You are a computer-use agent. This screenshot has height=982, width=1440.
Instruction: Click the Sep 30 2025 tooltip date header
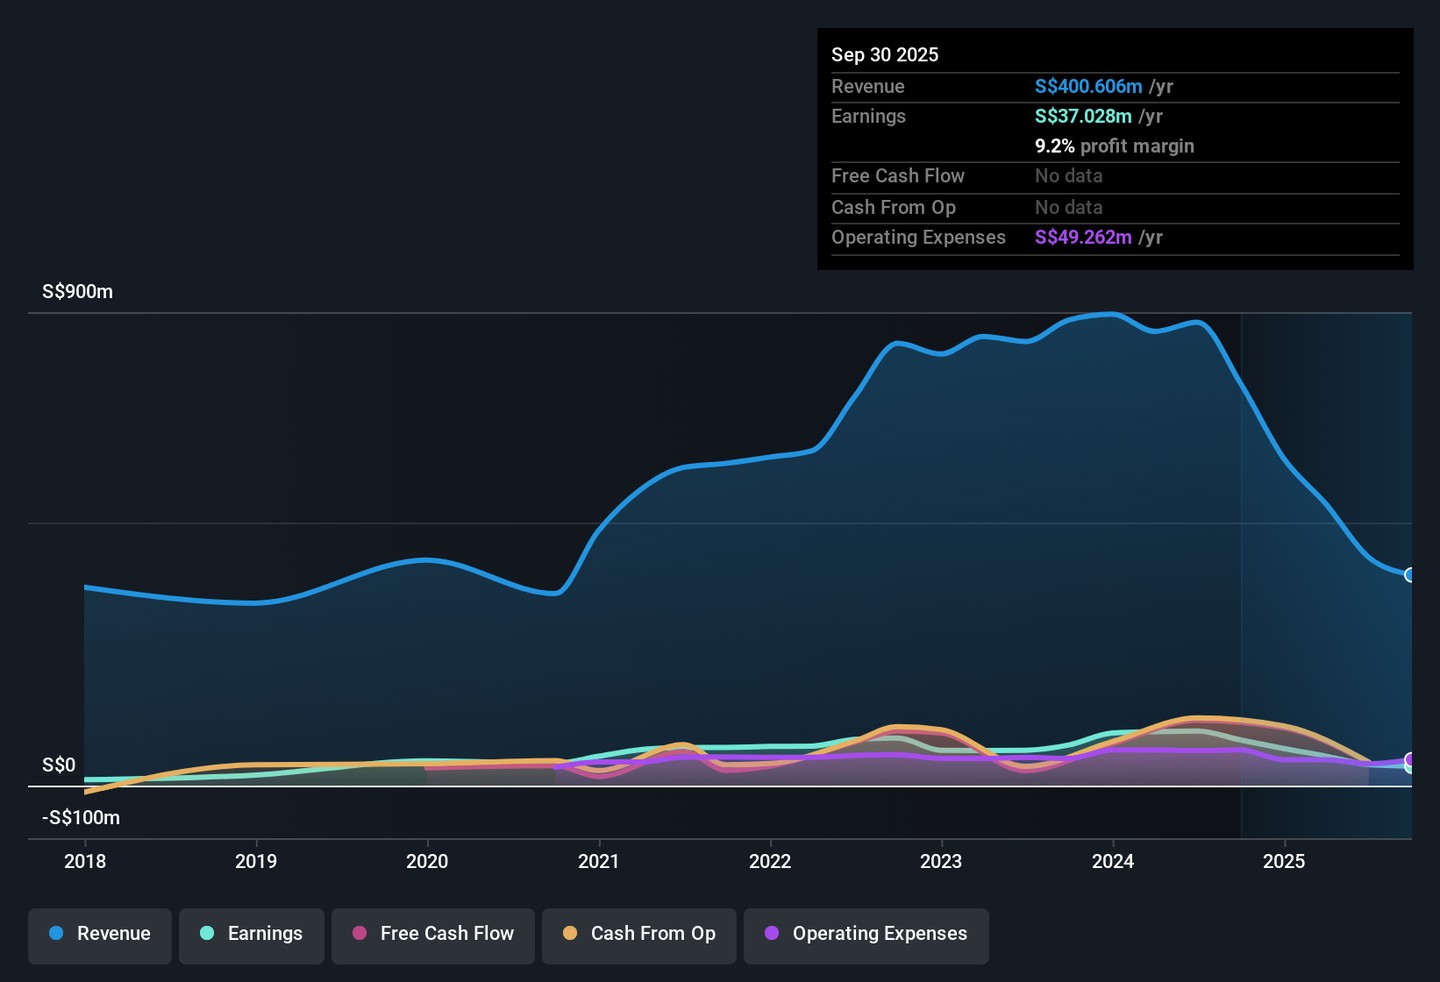pos(885,55)
